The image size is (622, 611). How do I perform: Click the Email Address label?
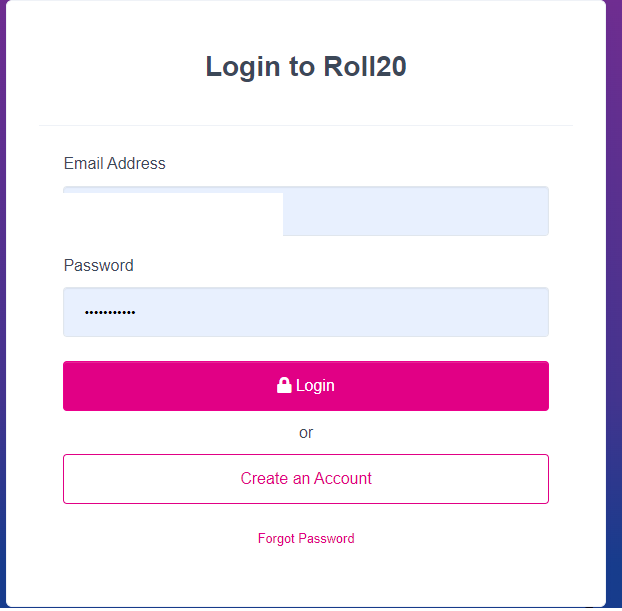point(115,164)
